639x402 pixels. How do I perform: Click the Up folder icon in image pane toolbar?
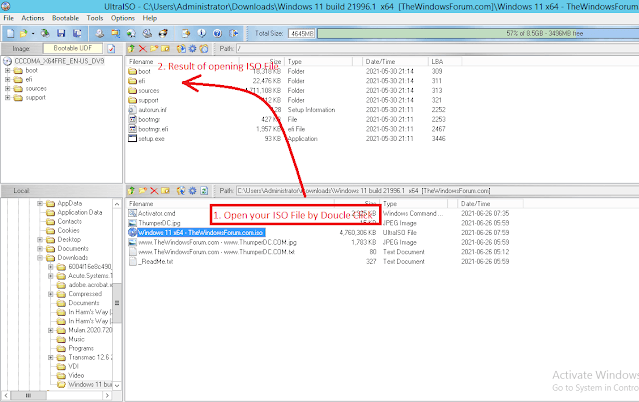(131, 49)
